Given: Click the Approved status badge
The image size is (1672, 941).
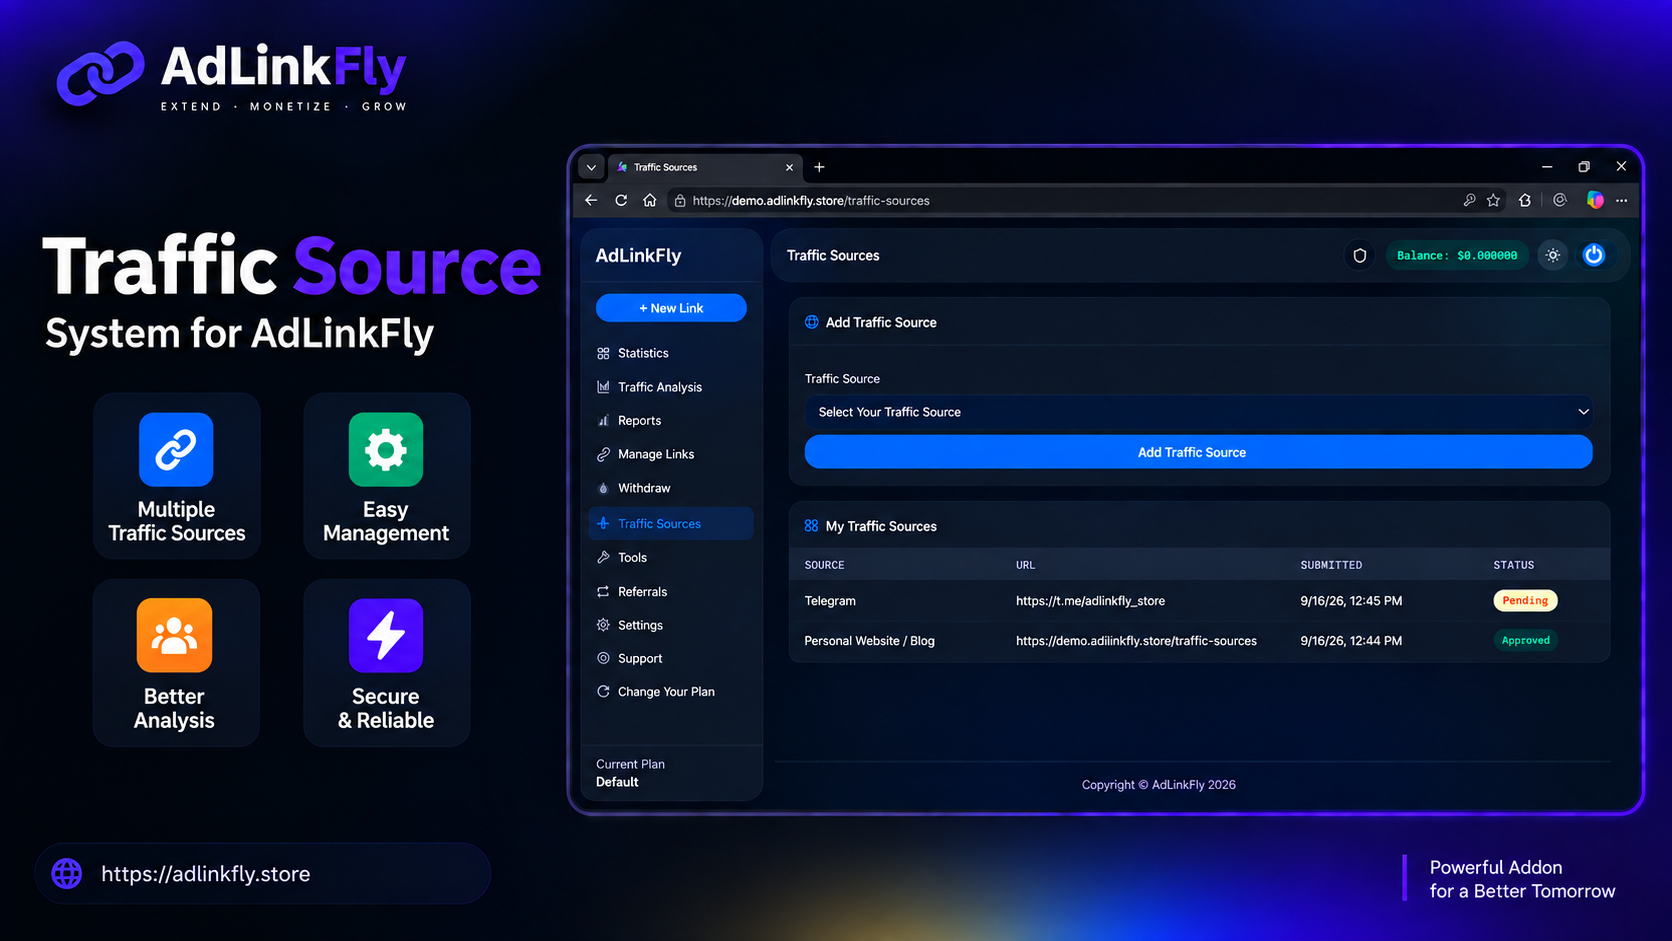Looking at the screenshot, I should (1525, 641).
